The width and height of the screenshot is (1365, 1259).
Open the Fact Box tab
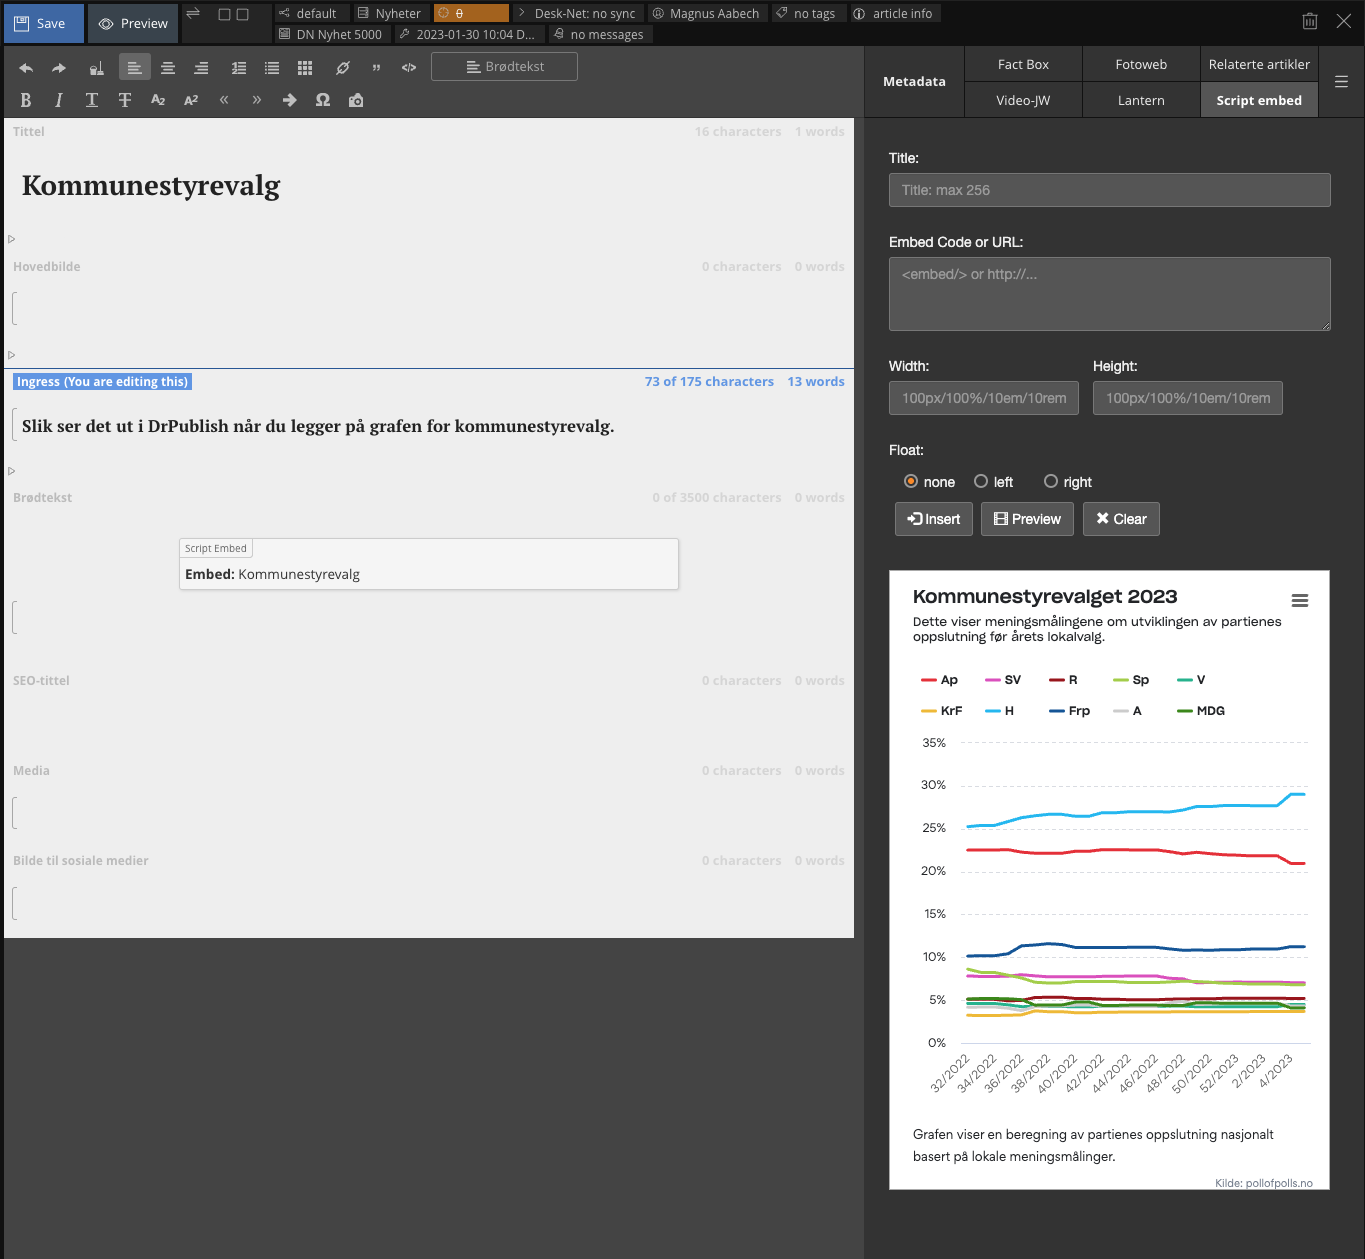1023,64
